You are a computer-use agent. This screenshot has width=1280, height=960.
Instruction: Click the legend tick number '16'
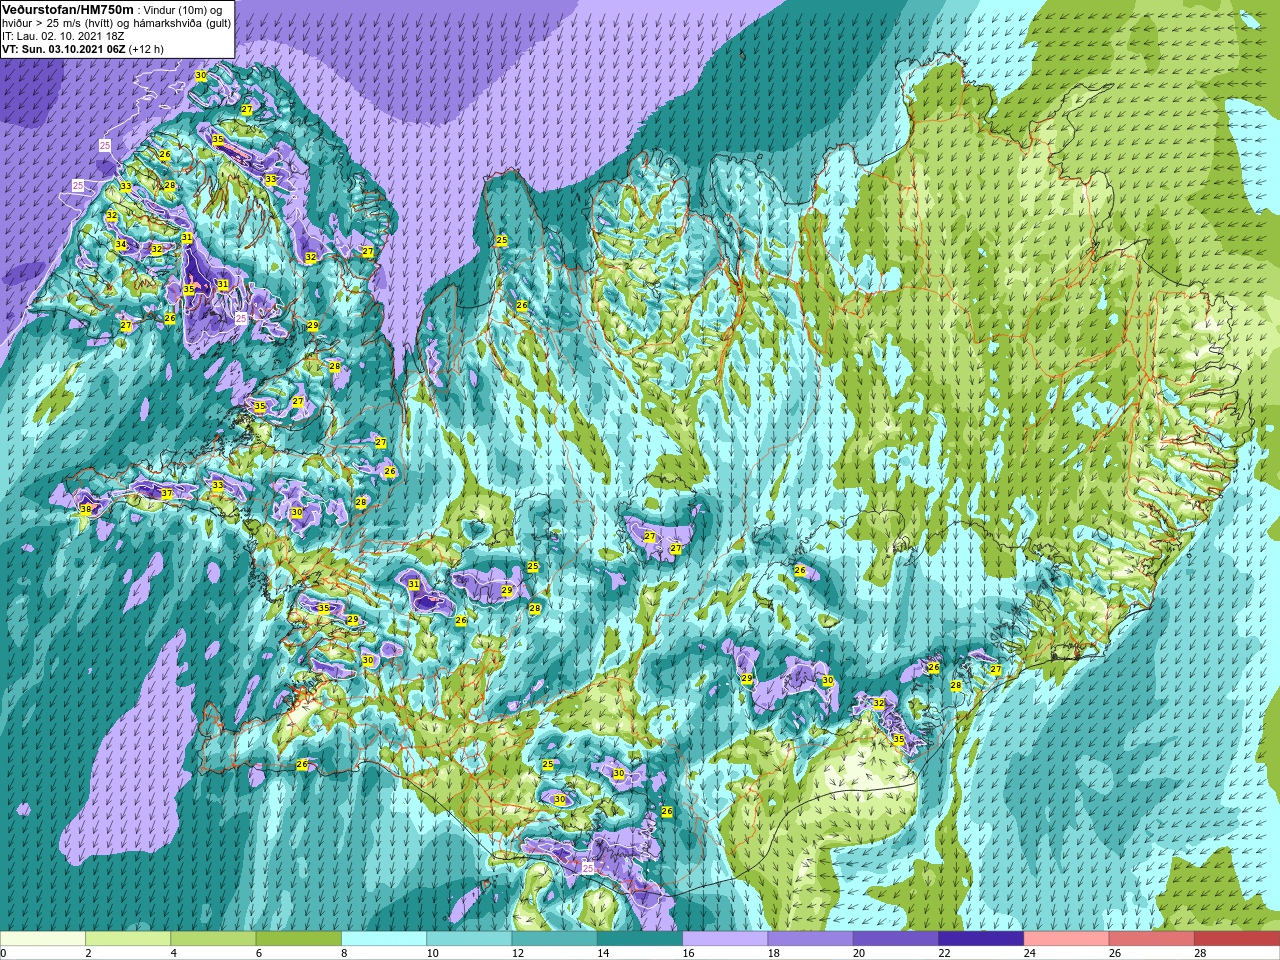point(688,953)
